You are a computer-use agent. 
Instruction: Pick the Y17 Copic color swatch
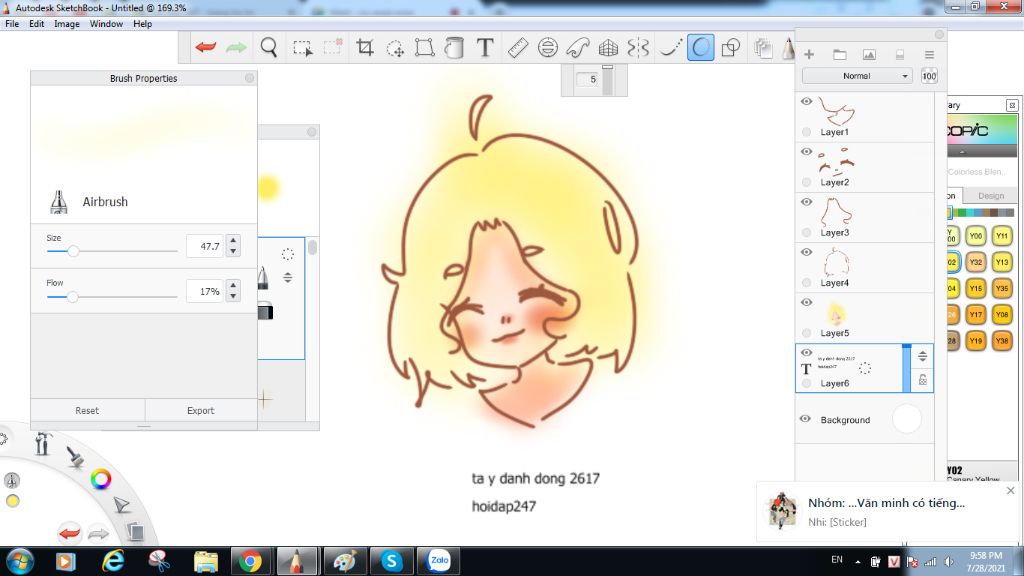point(976,314)
